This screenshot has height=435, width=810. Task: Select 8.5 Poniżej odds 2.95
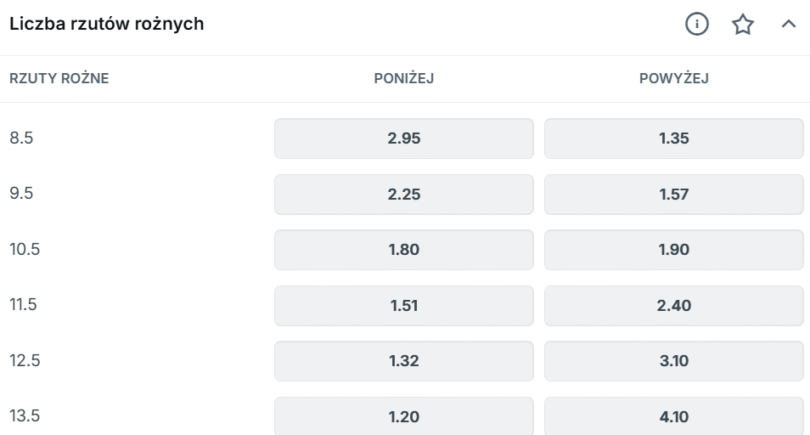(x=404, y=138)
